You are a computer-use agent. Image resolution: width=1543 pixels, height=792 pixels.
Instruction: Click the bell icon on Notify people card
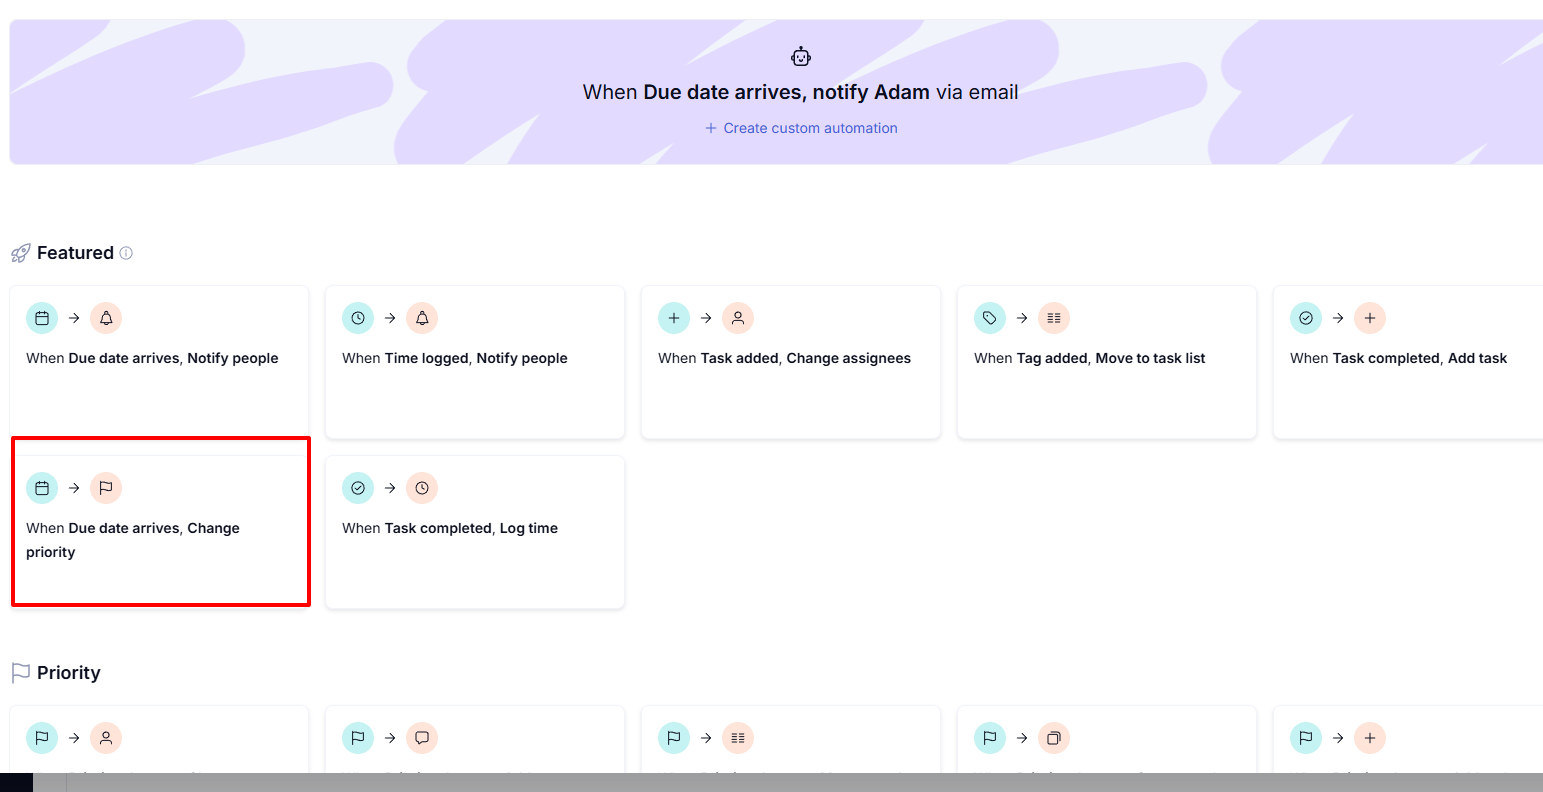coord(106,317)
